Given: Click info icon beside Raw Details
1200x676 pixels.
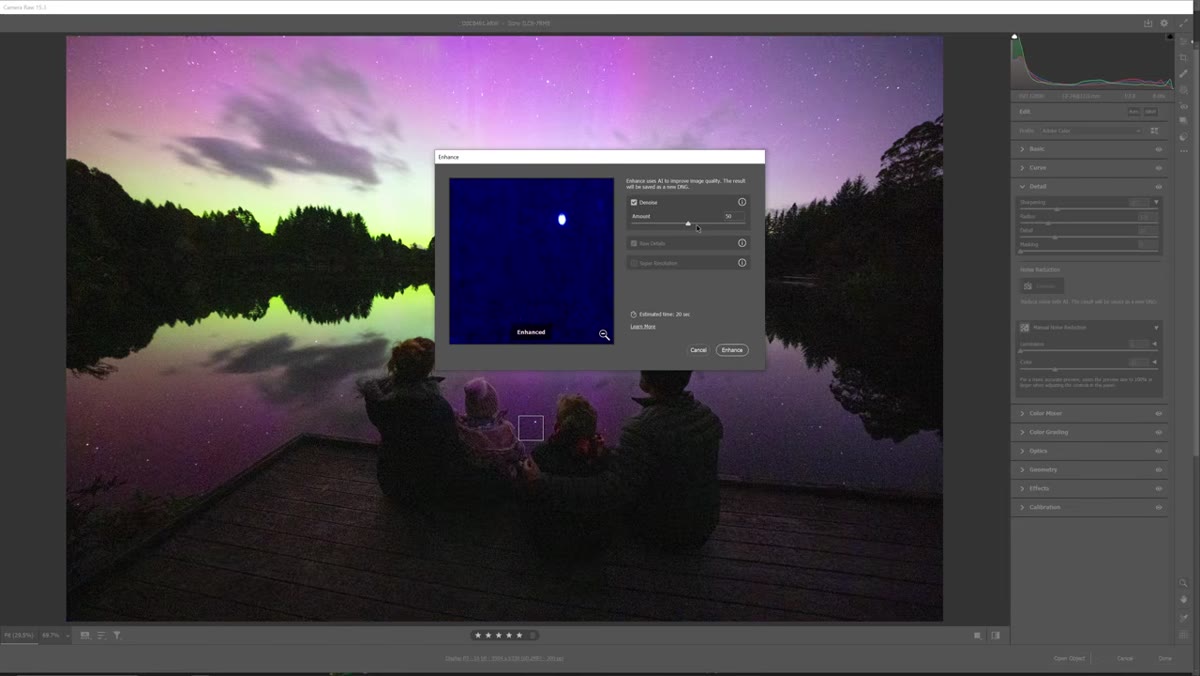Looking at the screenshot, I should tap(742, 243).
